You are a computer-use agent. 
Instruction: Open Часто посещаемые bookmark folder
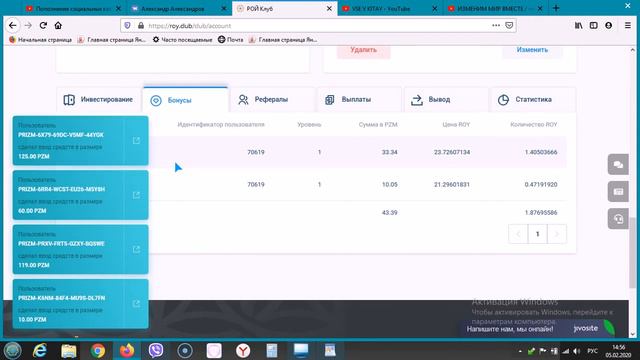coord(182,40)
